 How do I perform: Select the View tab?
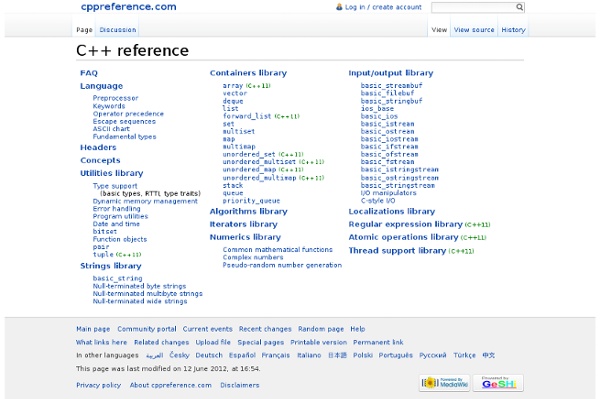click(439, 29)
